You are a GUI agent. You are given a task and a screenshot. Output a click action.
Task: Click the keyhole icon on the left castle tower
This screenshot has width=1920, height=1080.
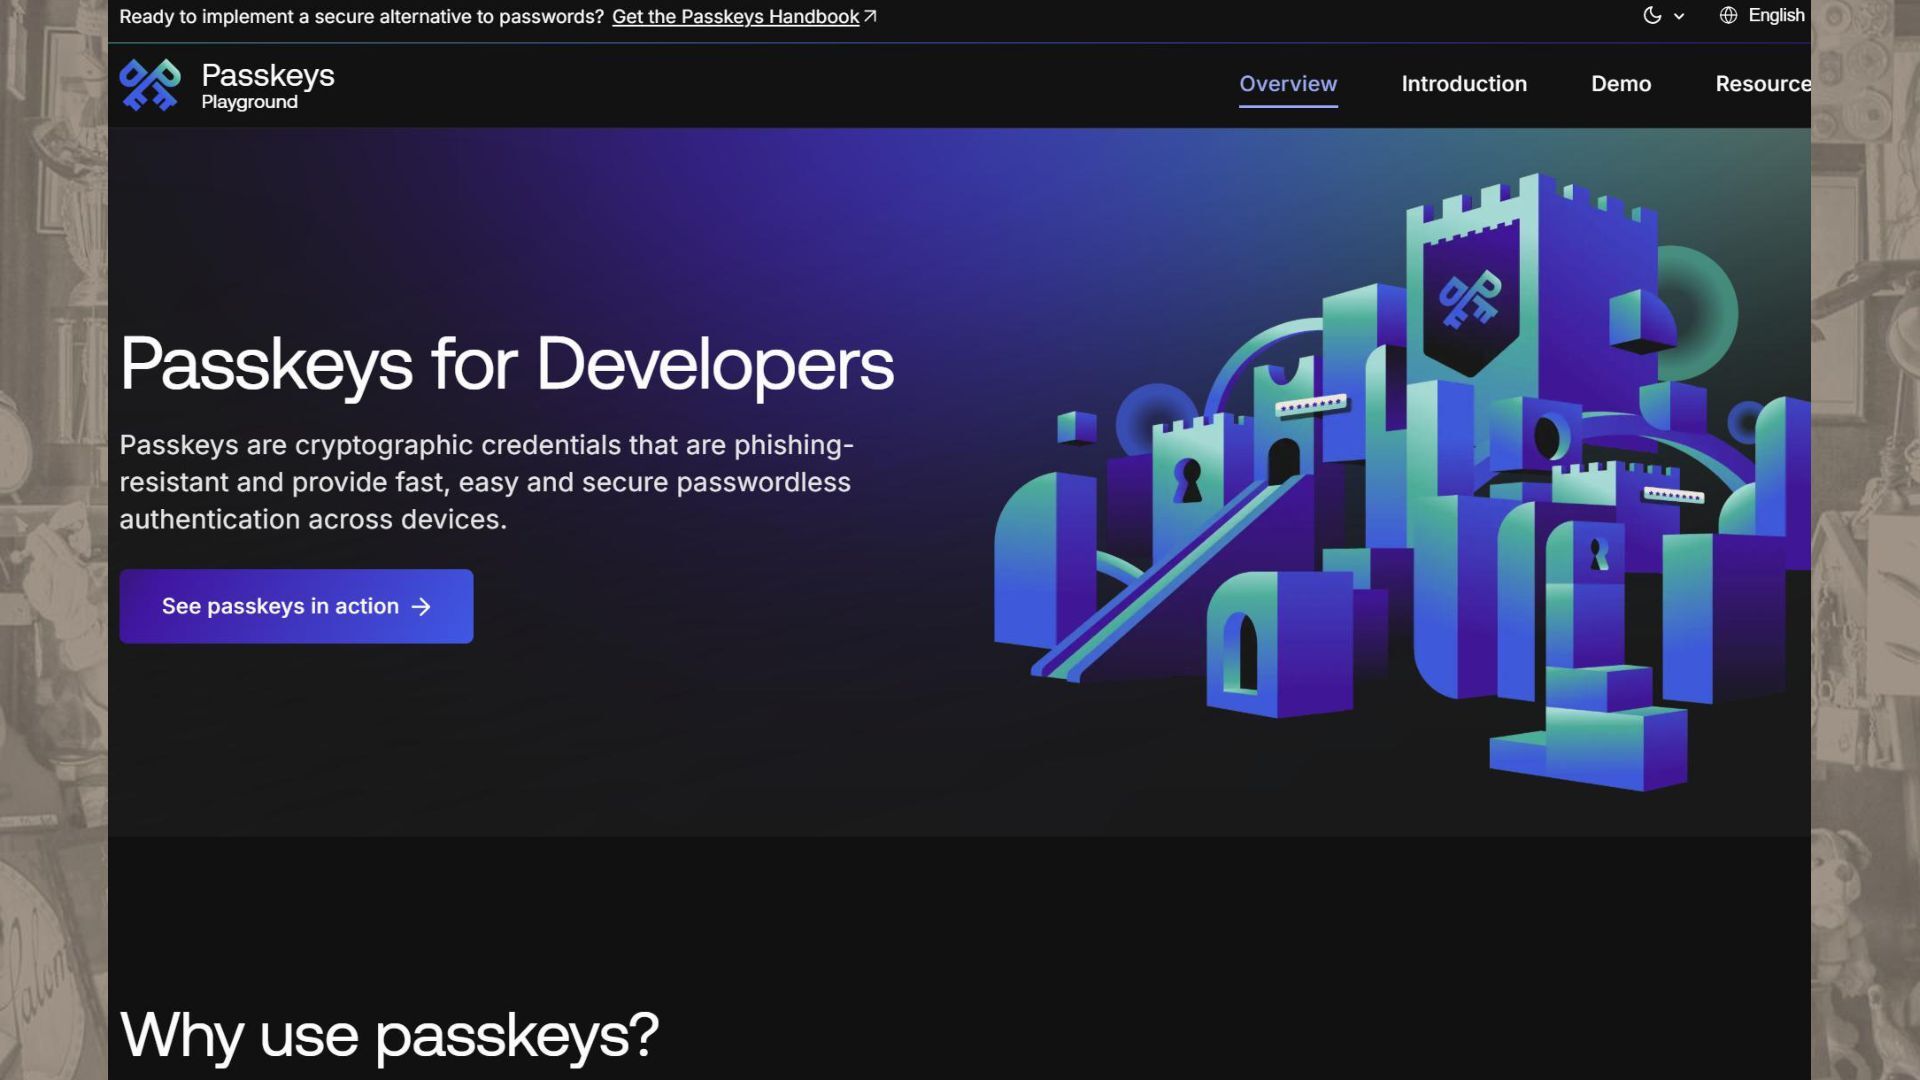[1189, 480]
